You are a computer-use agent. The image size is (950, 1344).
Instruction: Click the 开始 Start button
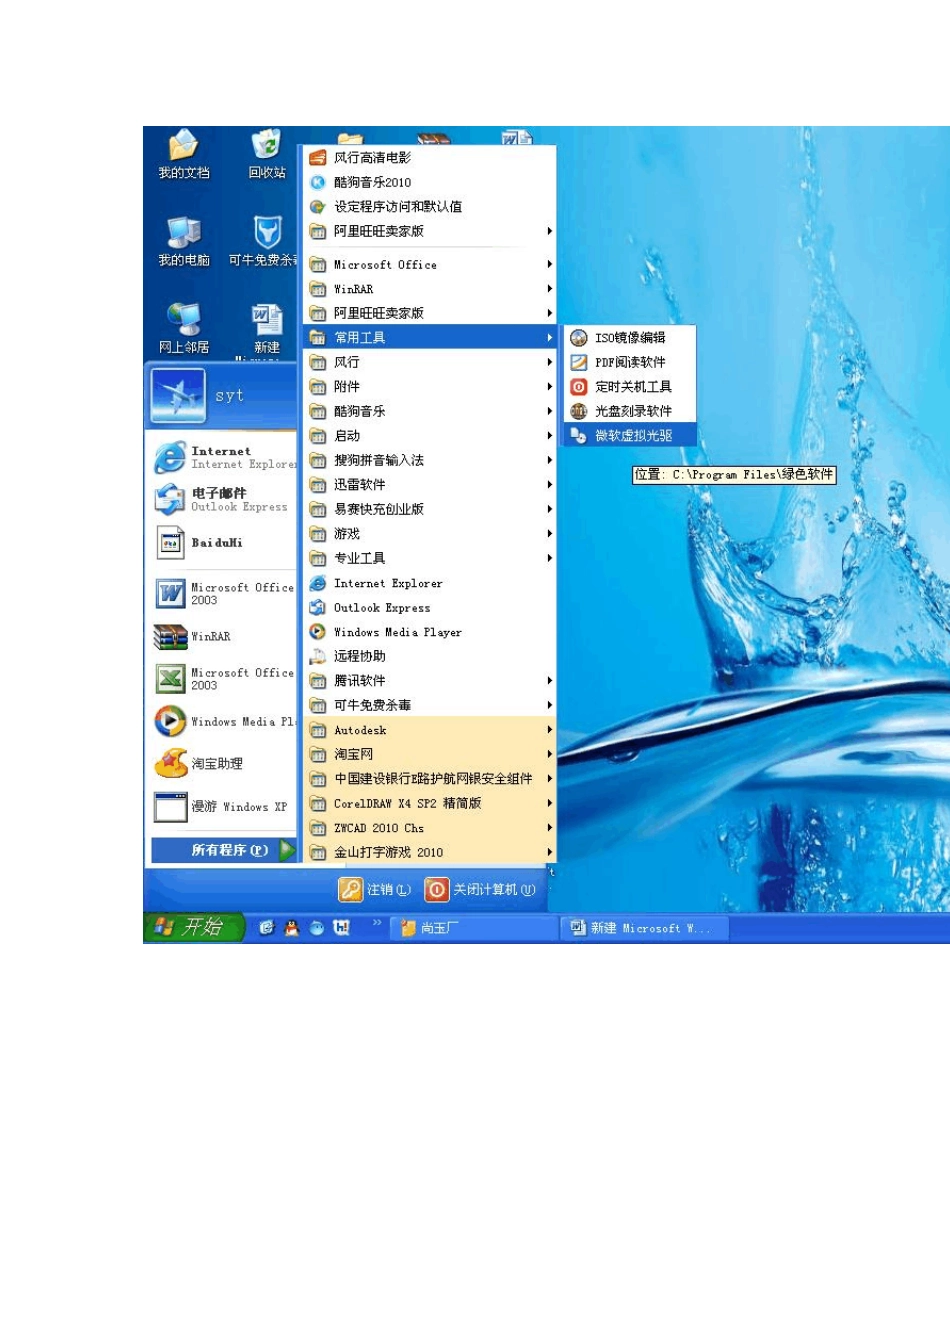[194, 927]
